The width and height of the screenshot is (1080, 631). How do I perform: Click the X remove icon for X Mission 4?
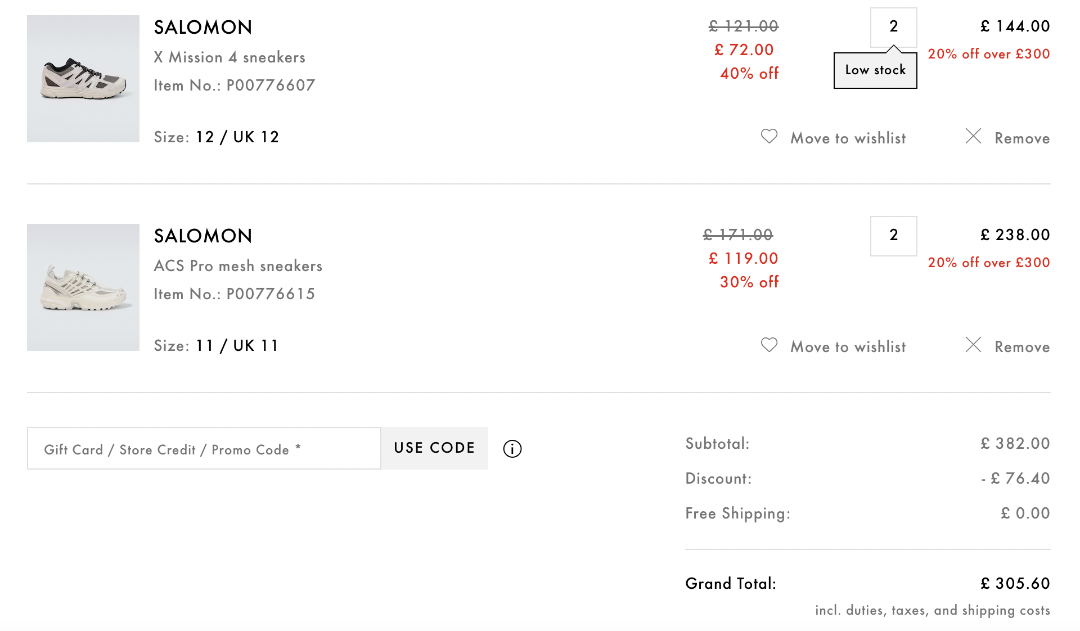coord(973,136)
